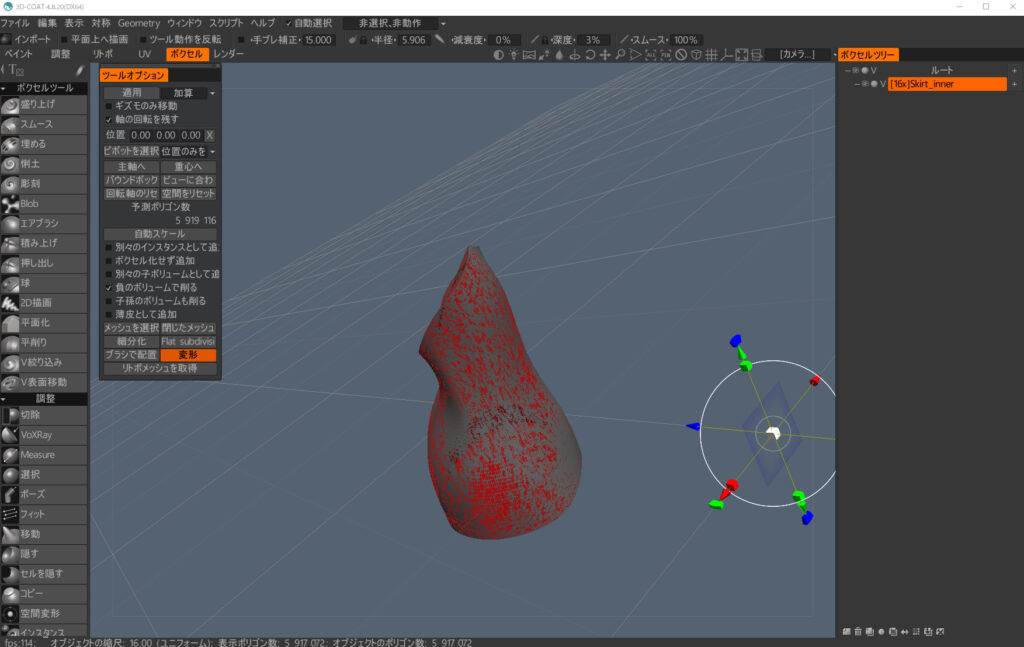Viewport: 1024px width, 647px height.
Task: Switch to the リトポ tab
Action: 102,53
